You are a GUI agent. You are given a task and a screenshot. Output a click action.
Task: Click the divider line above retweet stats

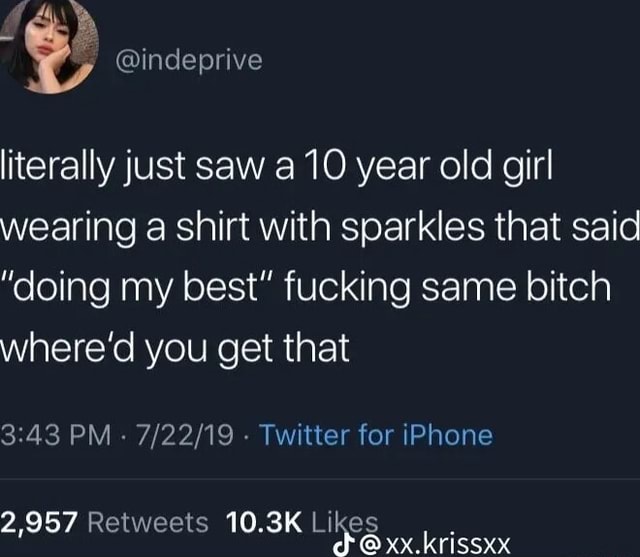point(320,478)
